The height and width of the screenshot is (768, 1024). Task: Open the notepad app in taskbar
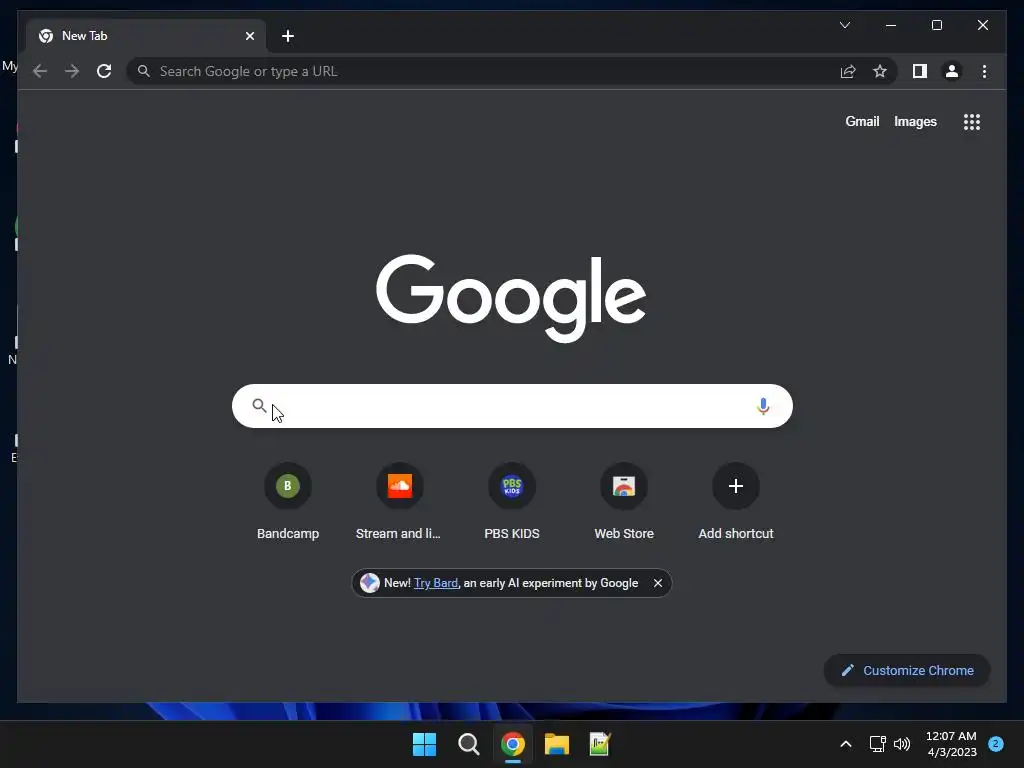[x=600, y=744]
